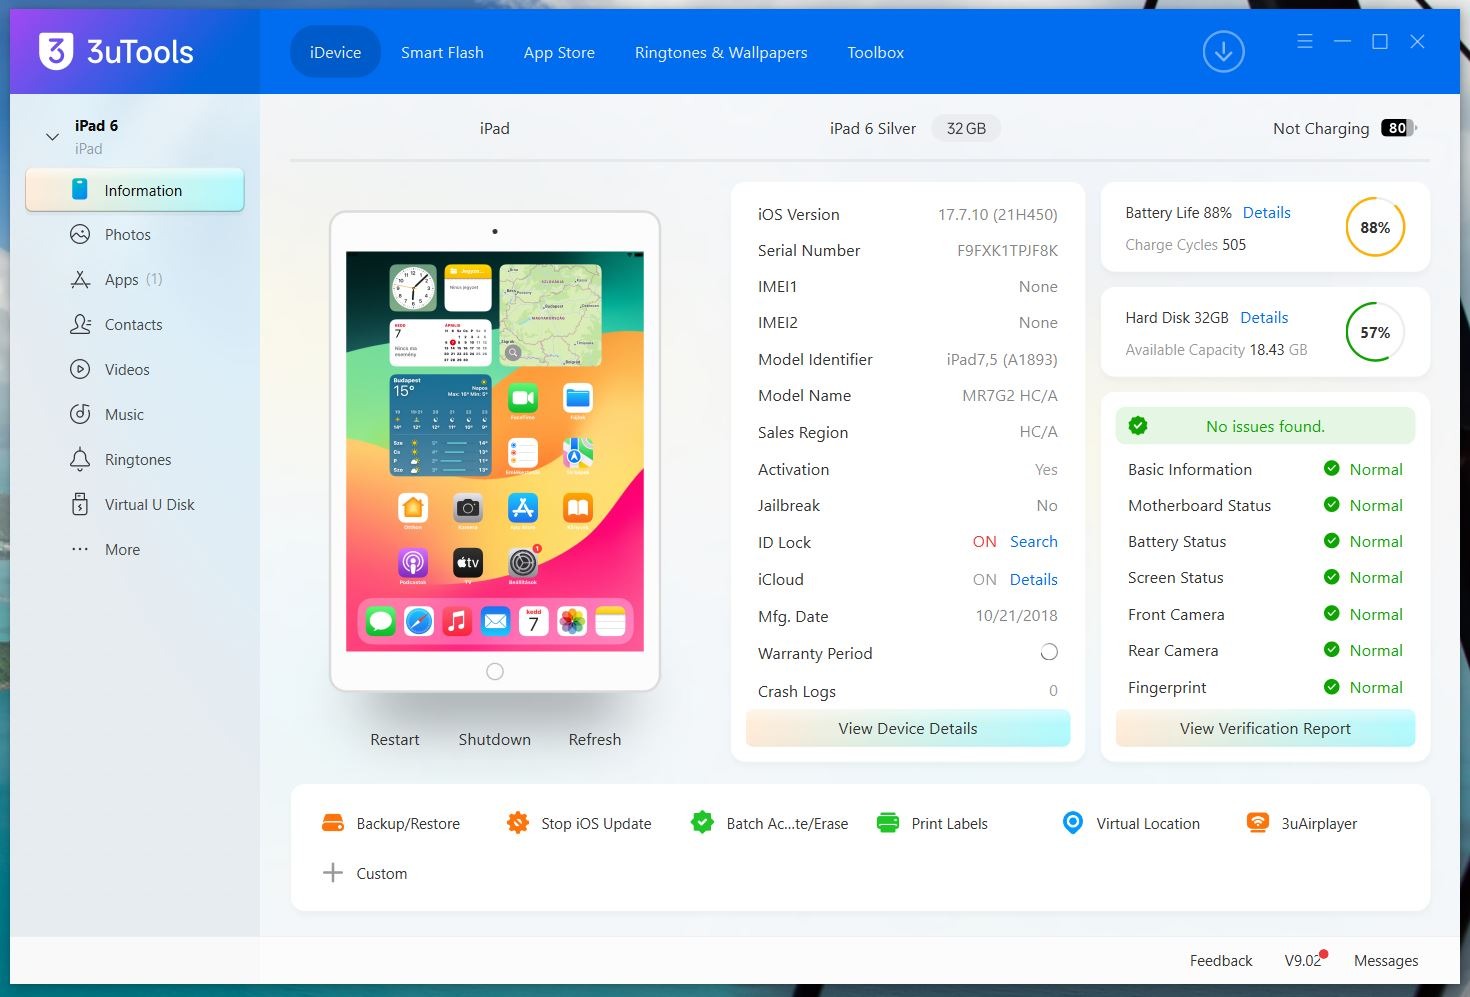This screenshot has width=1470, height=997.
Task: Click the Backup/Restore tool icon
Action: [x=333, y=823]
